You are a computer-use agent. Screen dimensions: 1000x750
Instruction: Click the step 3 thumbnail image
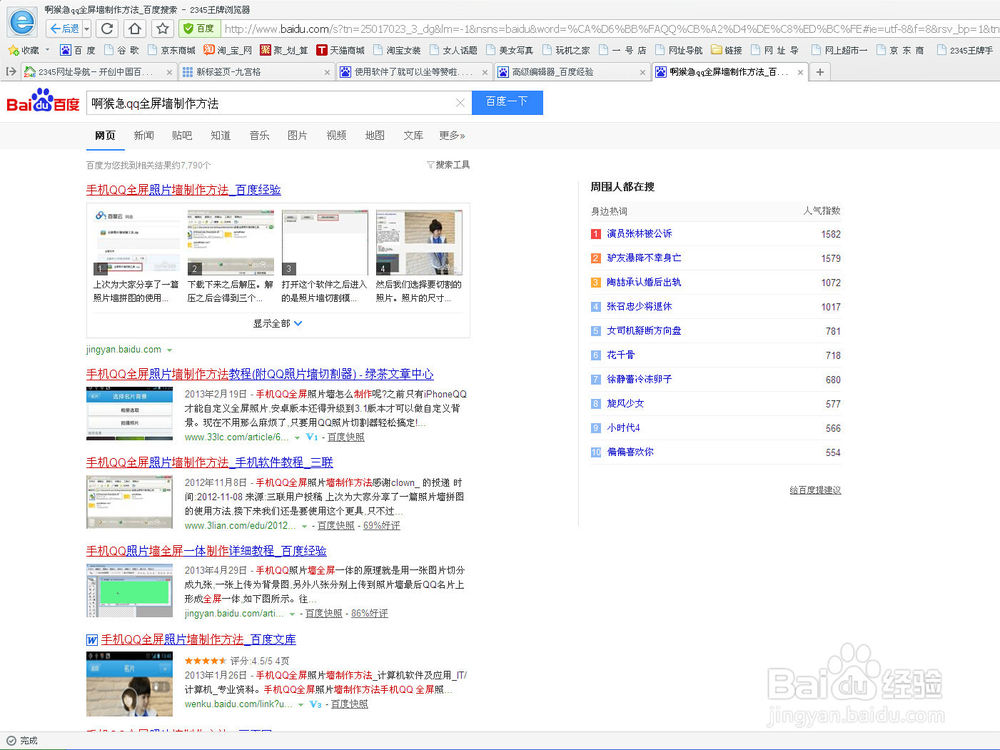tap(325, 242)
